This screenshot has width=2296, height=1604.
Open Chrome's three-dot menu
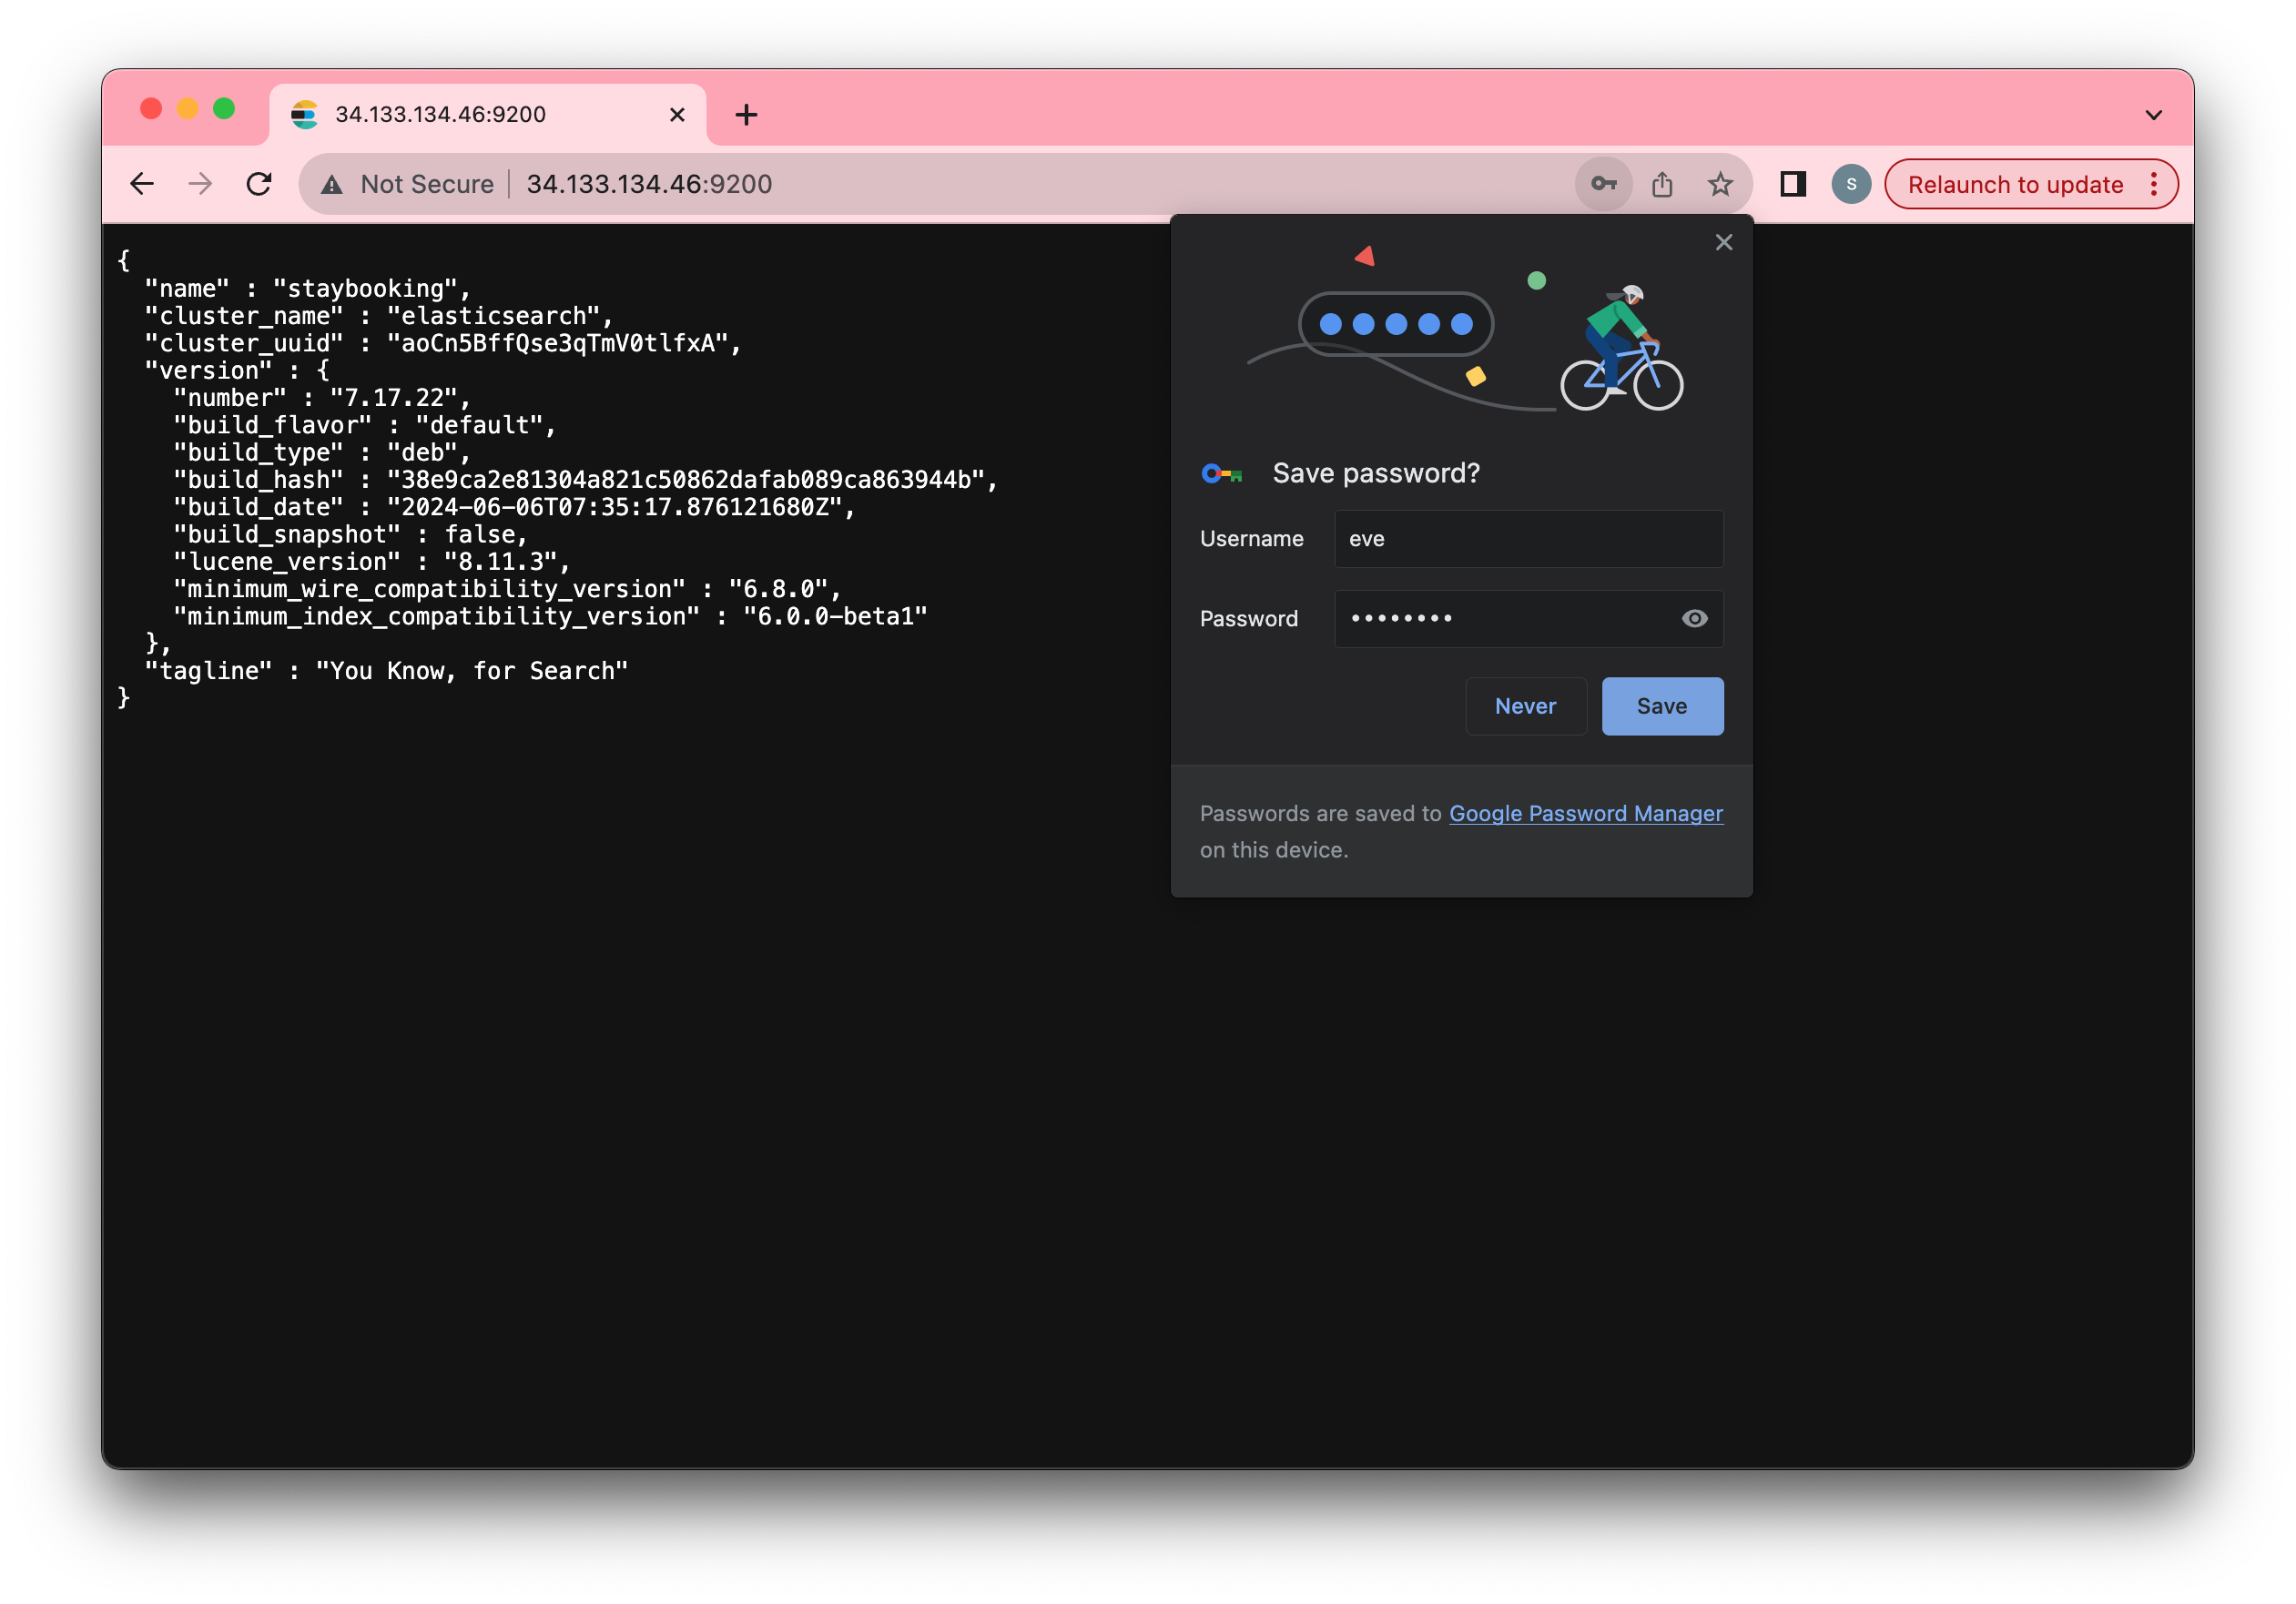2153,184
